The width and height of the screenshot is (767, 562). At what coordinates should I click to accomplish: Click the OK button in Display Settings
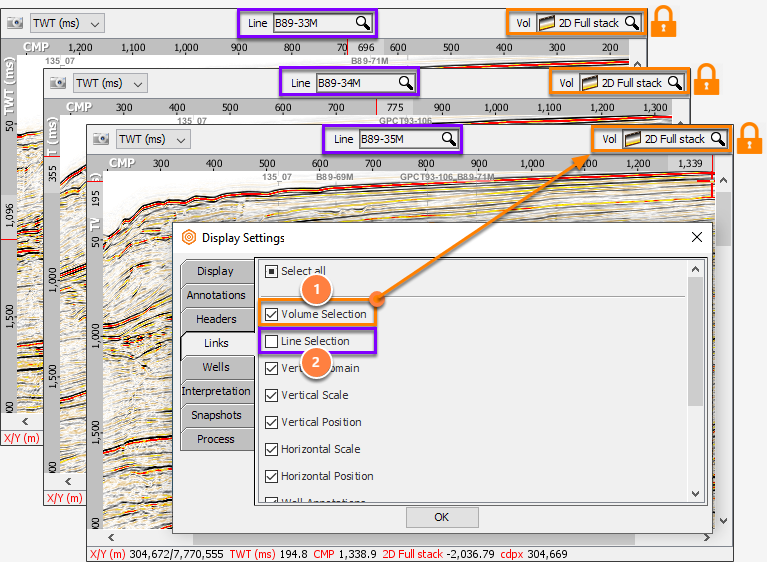442,517
